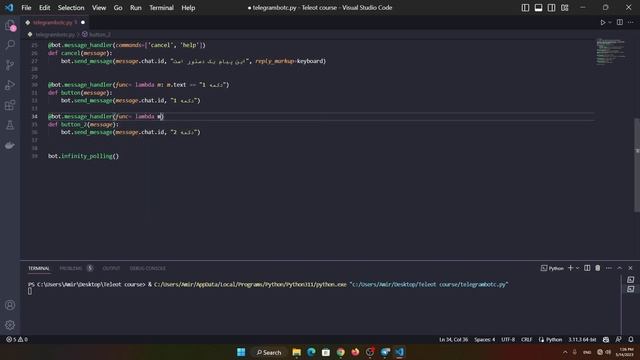Switch to the TERMINAL panel tab

pyautogui.click(x=39, y=268)
